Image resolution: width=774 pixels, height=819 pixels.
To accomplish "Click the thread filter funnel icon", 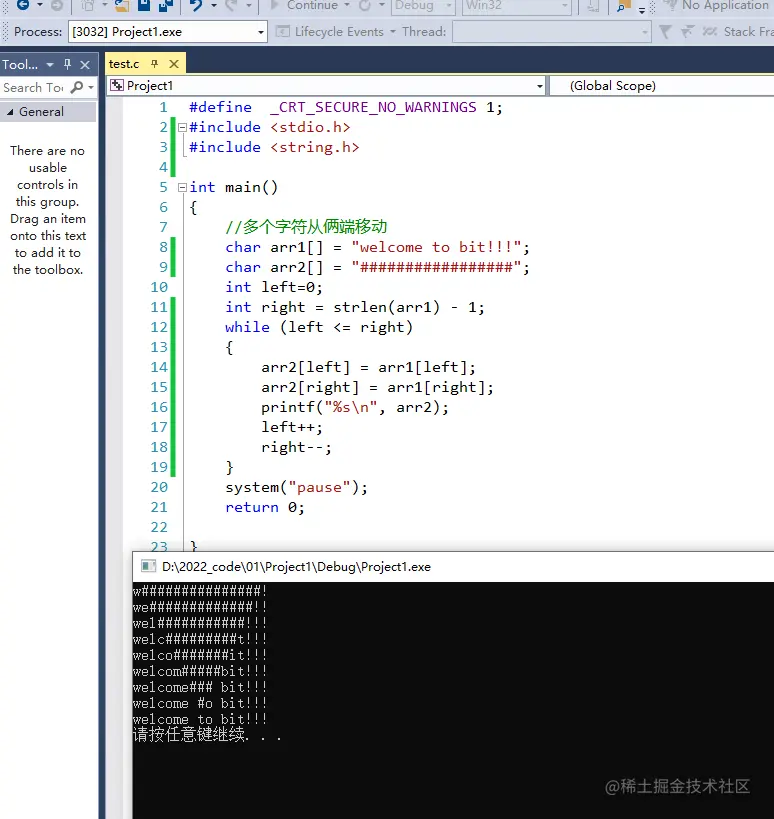I will [x=665, y=32].
